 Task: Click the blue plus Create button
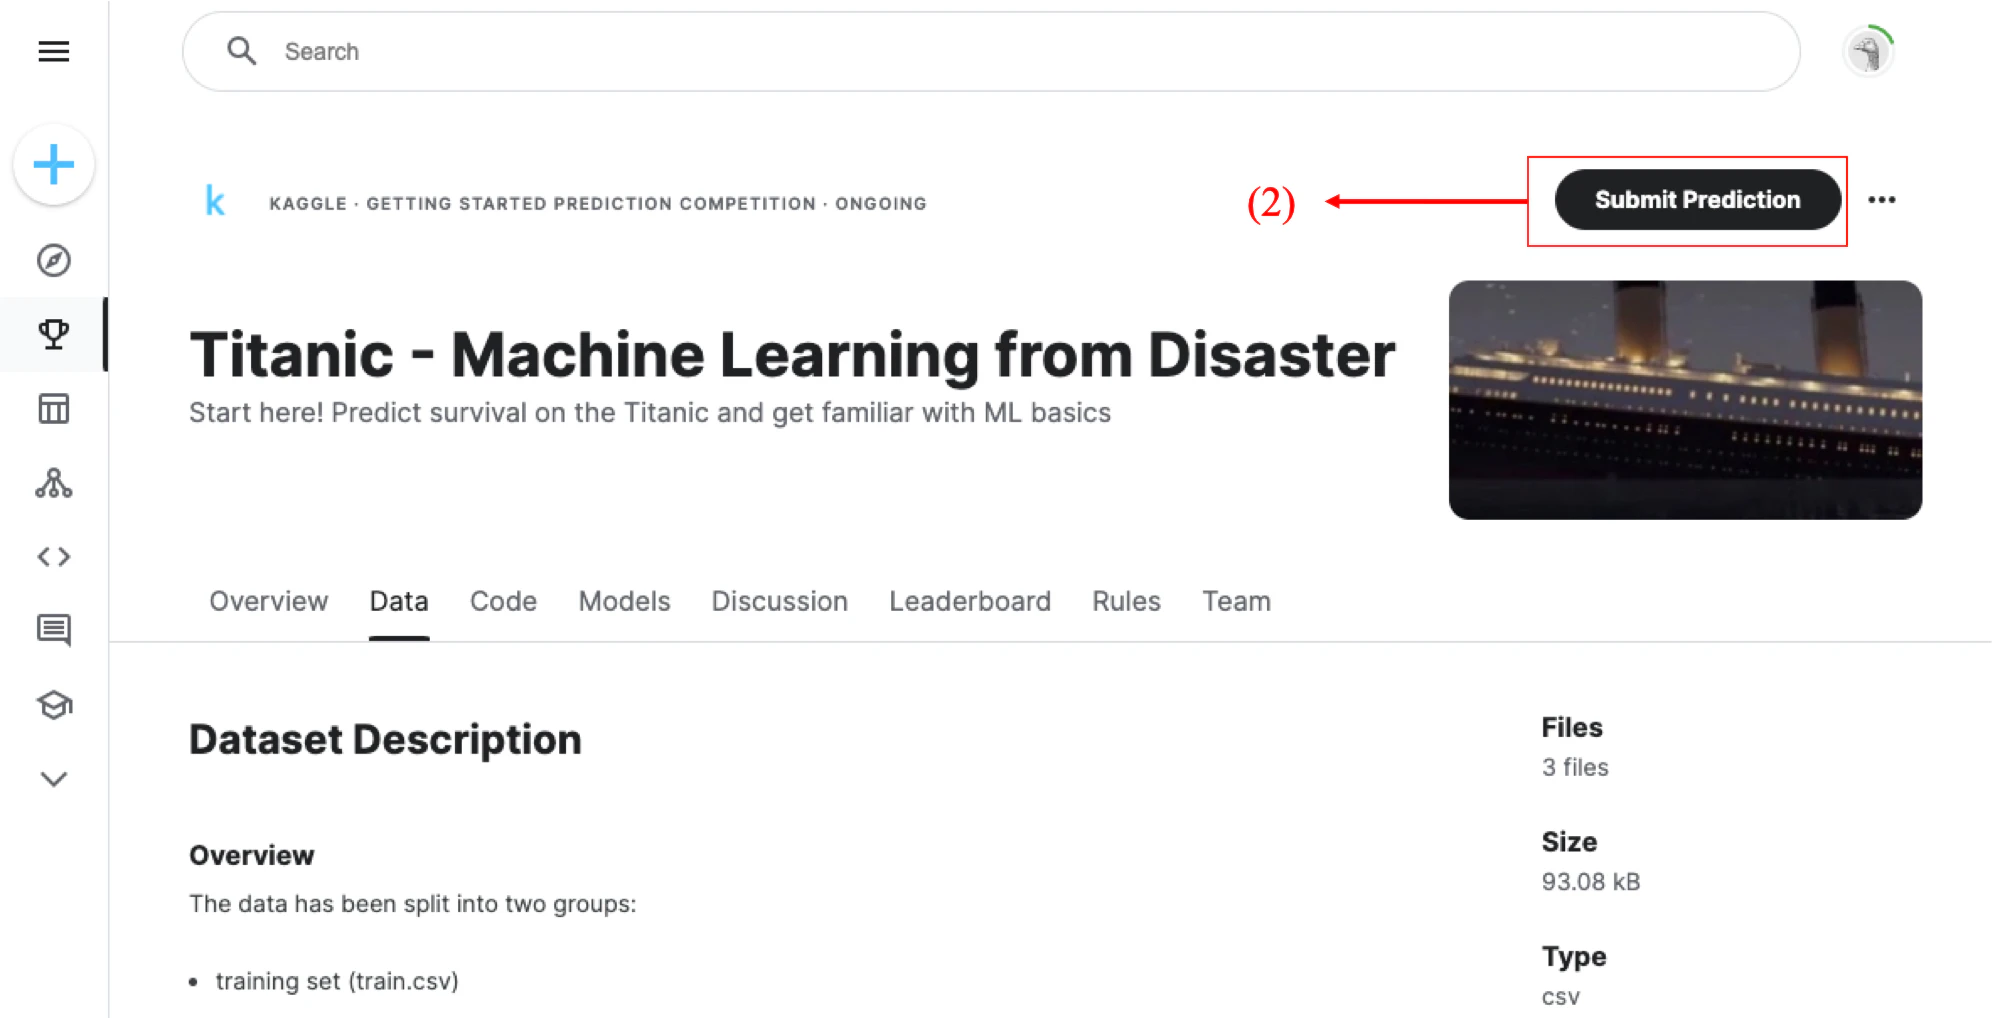[54, 165]
